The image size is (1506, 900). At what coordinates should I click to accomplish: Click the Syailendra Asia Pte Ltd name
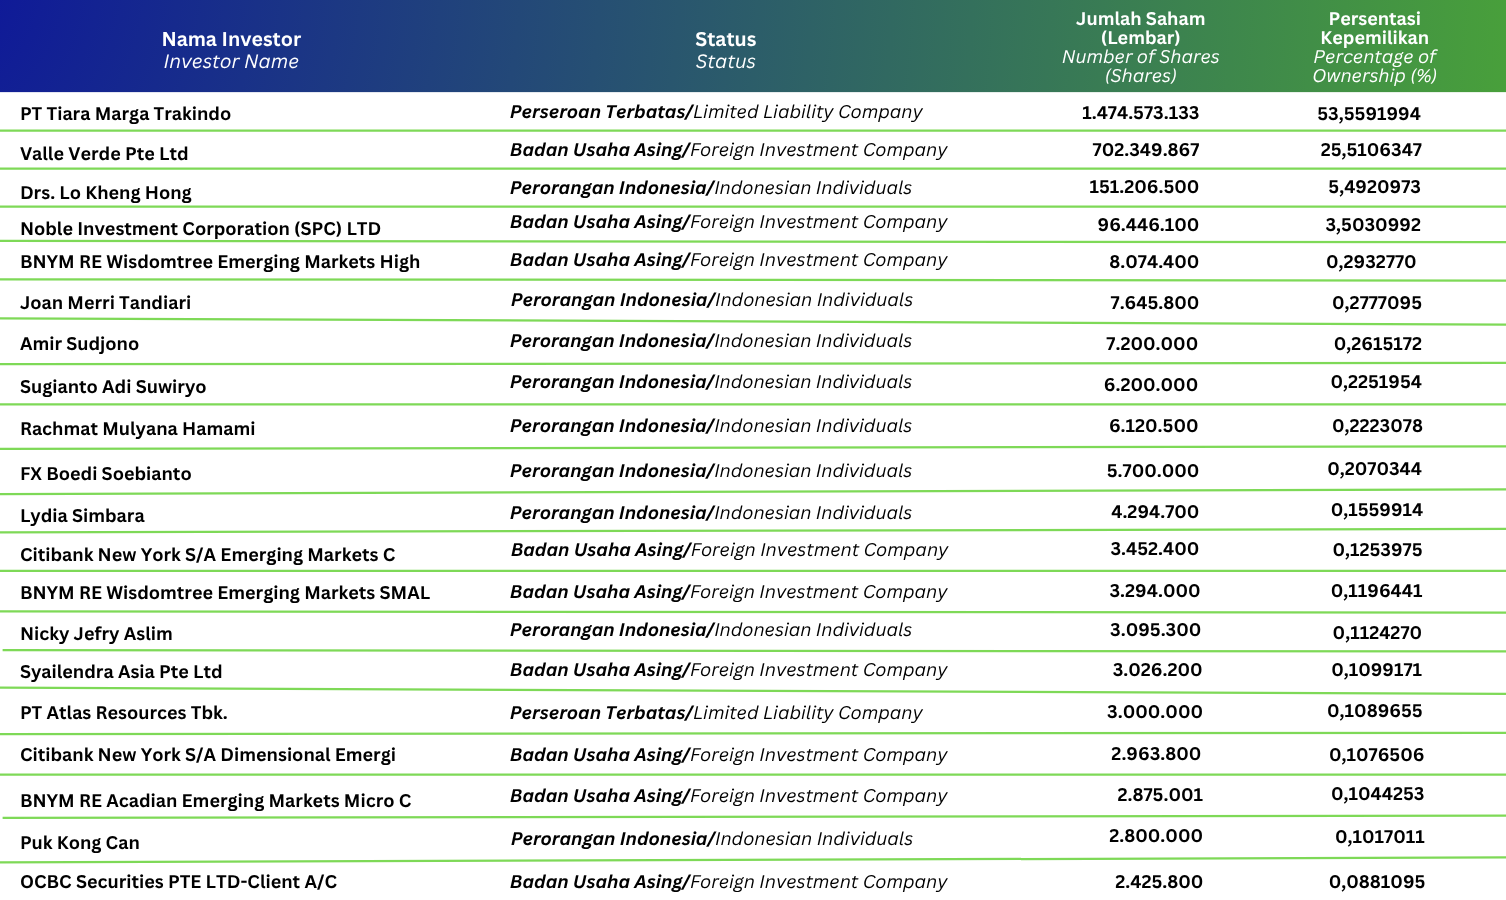point(121,672)
